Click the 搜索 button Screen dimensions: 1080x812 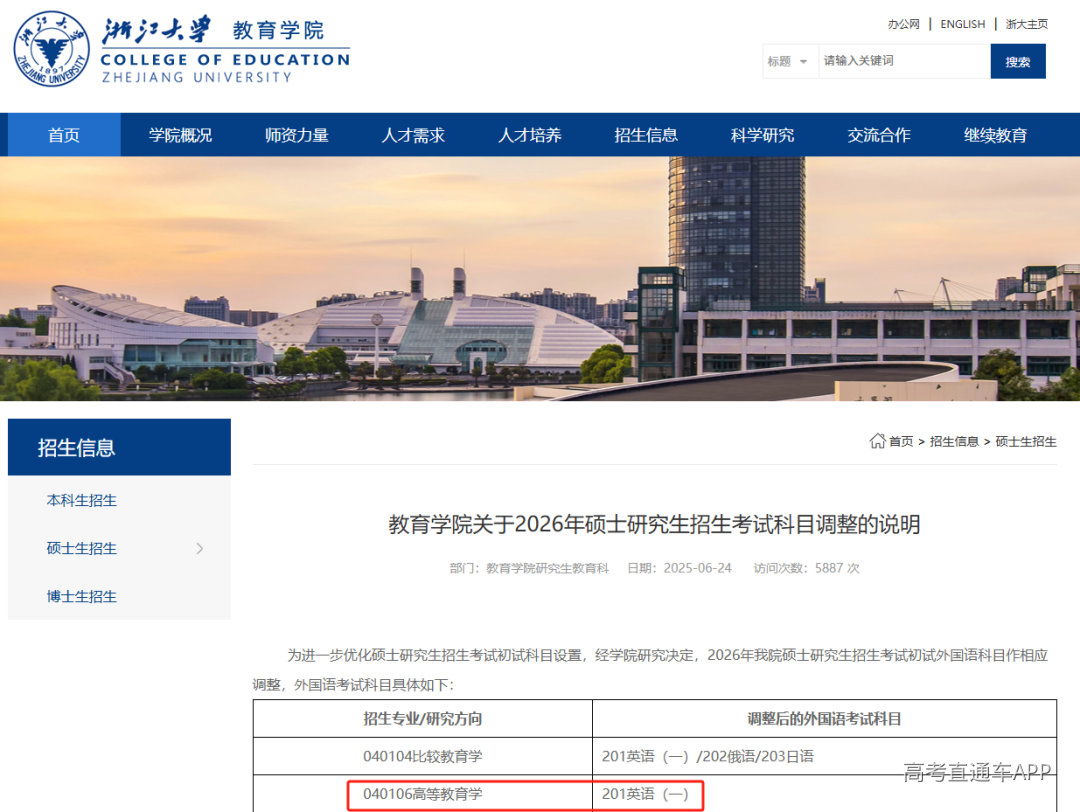click(x=1018, y=61)
